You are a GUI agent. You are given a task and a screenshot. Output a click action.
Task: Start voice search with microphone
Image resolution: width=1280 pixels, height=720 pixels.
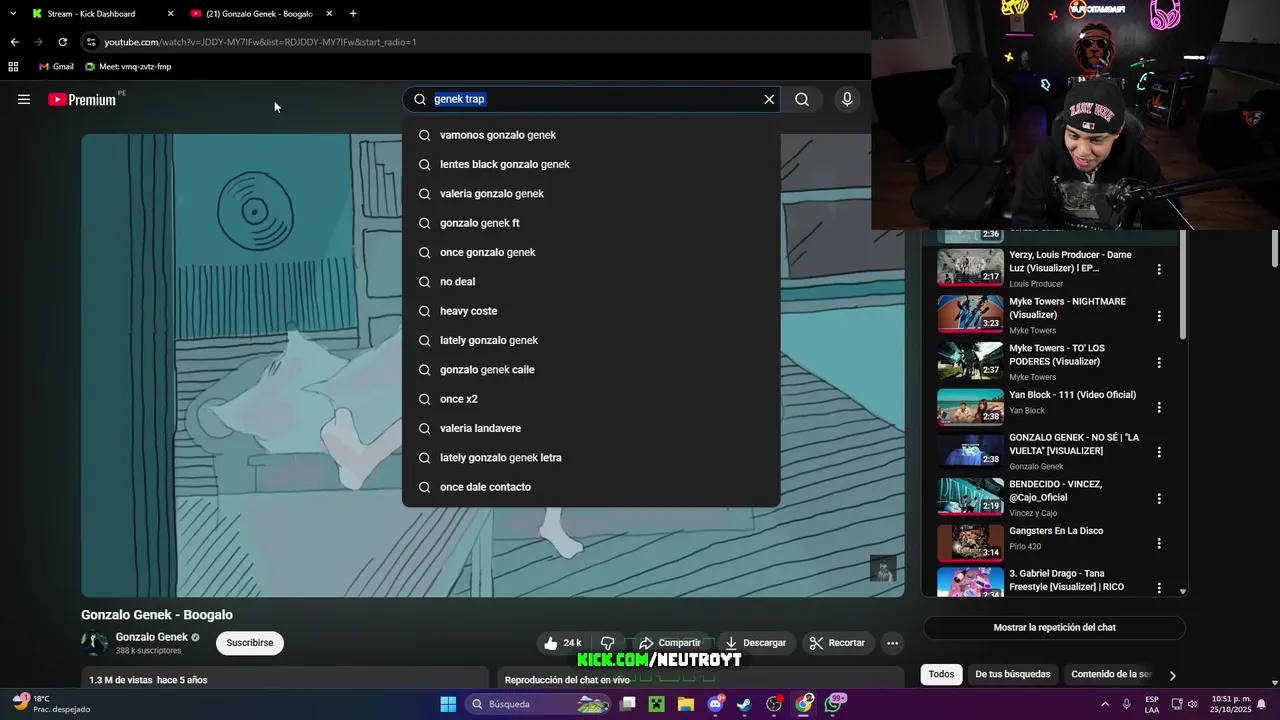pos(847,99)
